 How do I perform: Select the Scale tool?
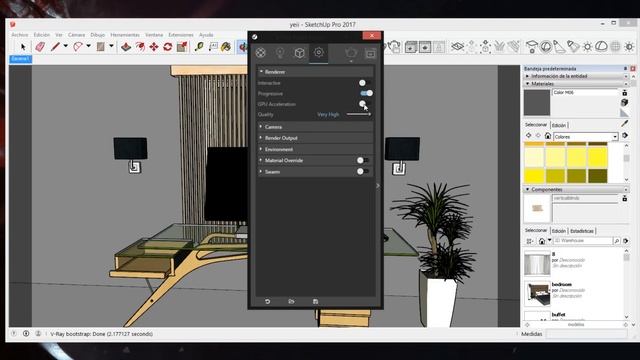tap(182, 47)
